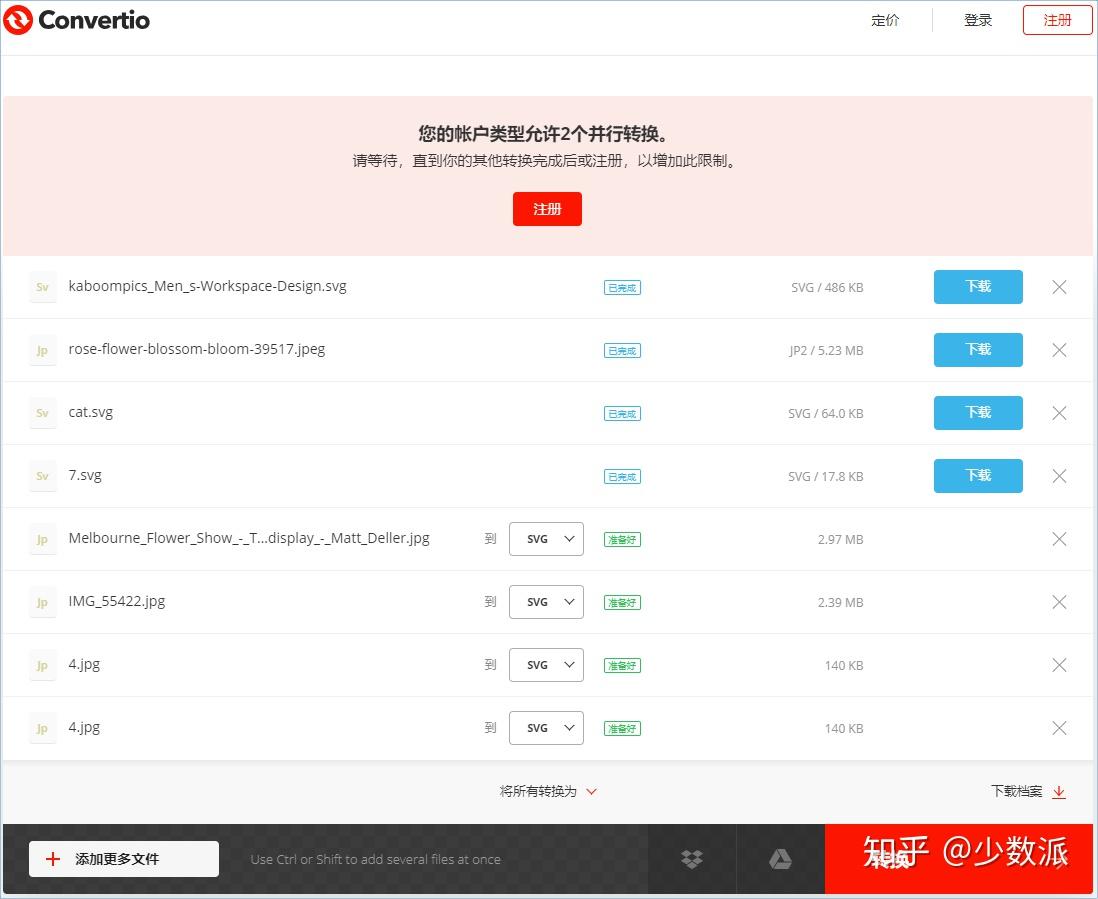Viewport: 1098px width, 899px height.
Task: Click the red 注册 button in the banner
Action: point(547,209)
